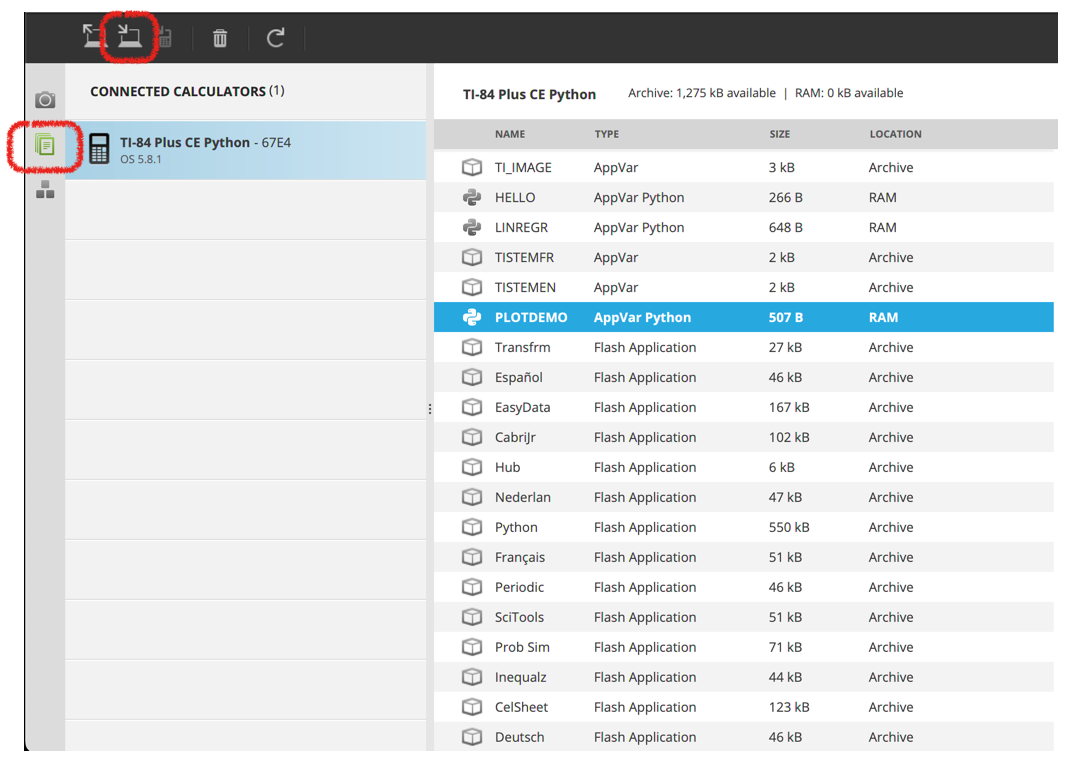
Task: Select the Python Flash Application name
Action: pyautogui.click(x=516, y=528)
